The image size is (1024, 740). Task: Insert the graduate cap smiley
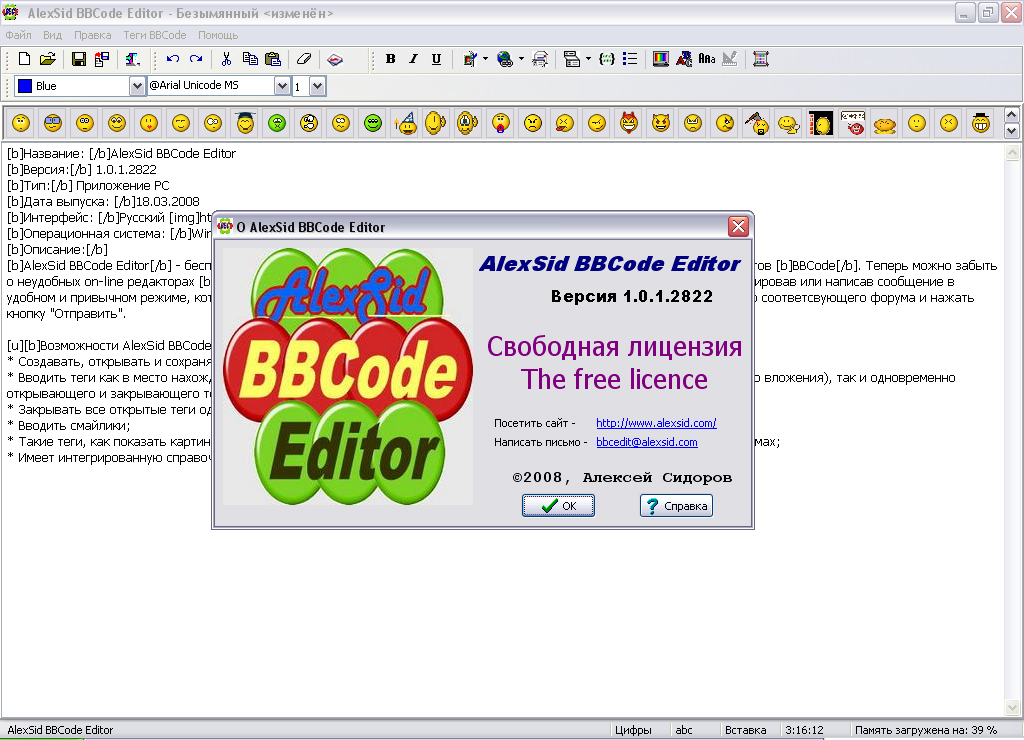(x=246, y=123)
